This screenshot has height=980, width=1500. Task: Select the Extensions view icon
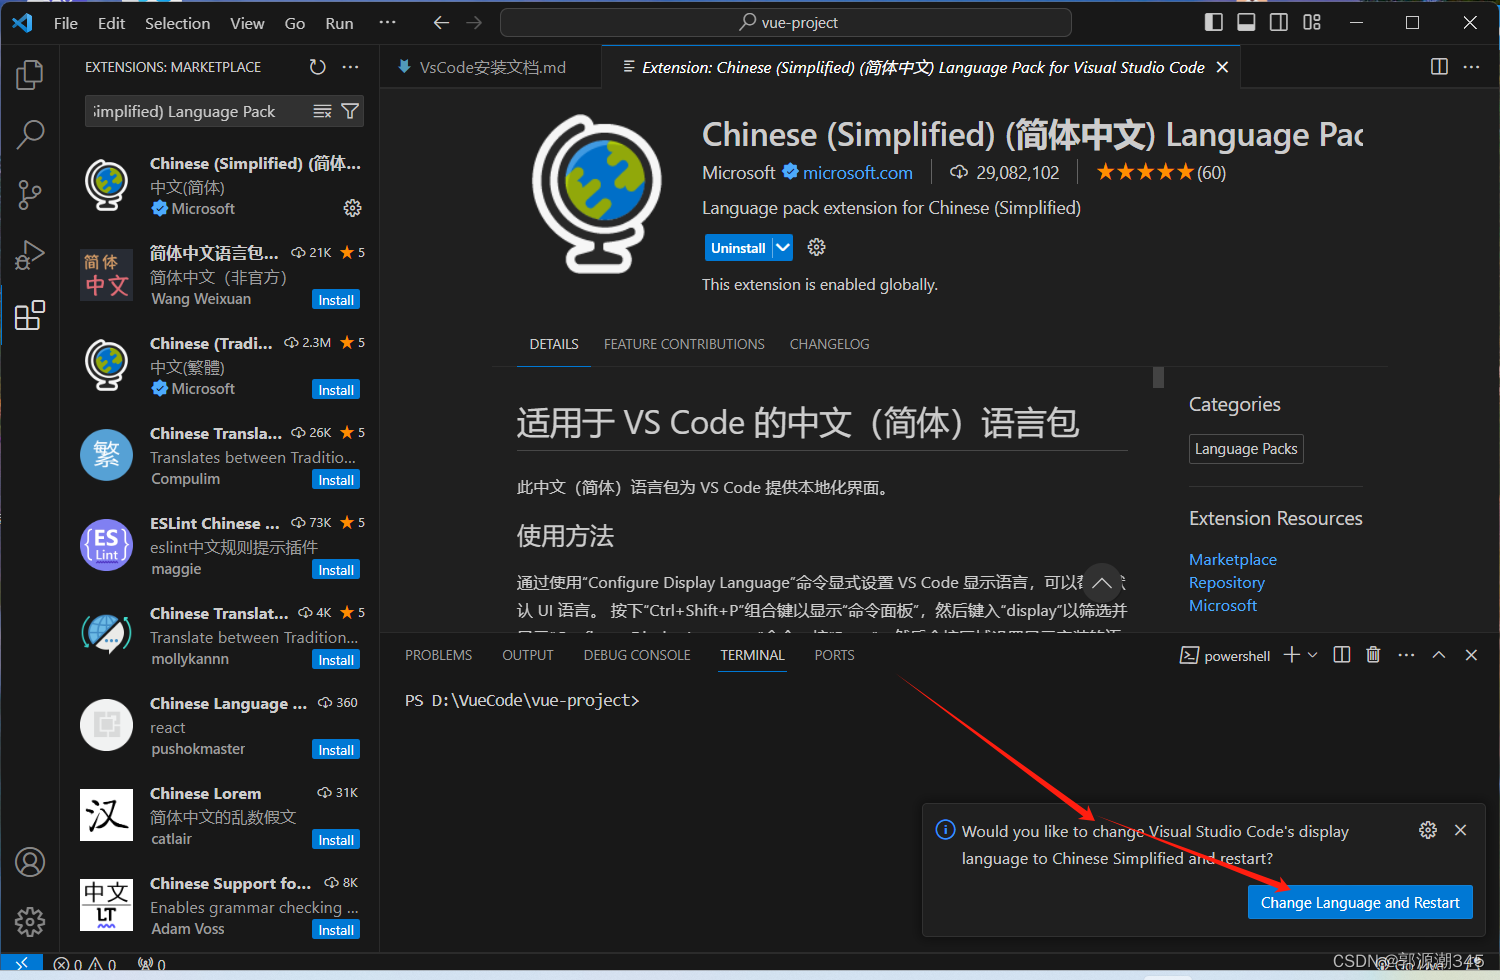tap(30, 315)
